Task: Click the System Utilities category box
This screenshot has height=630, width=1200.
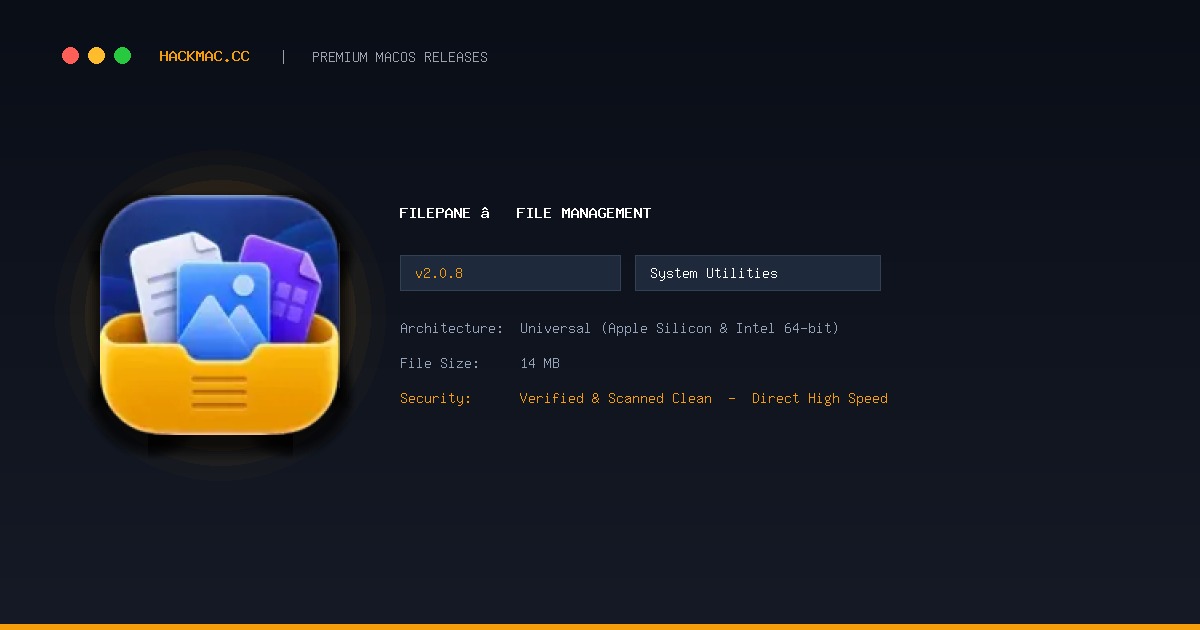Action: coord(758,273)
